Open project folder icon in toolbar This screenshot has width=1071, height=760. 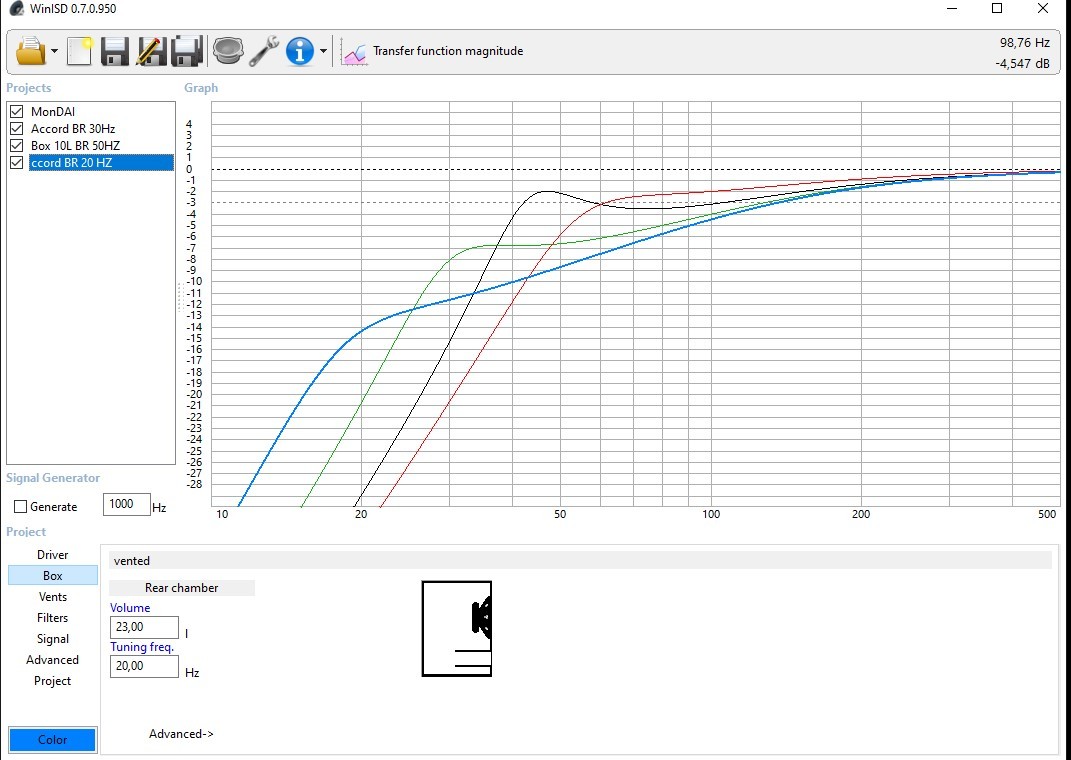pyautogui.click(x=31, y=51)
